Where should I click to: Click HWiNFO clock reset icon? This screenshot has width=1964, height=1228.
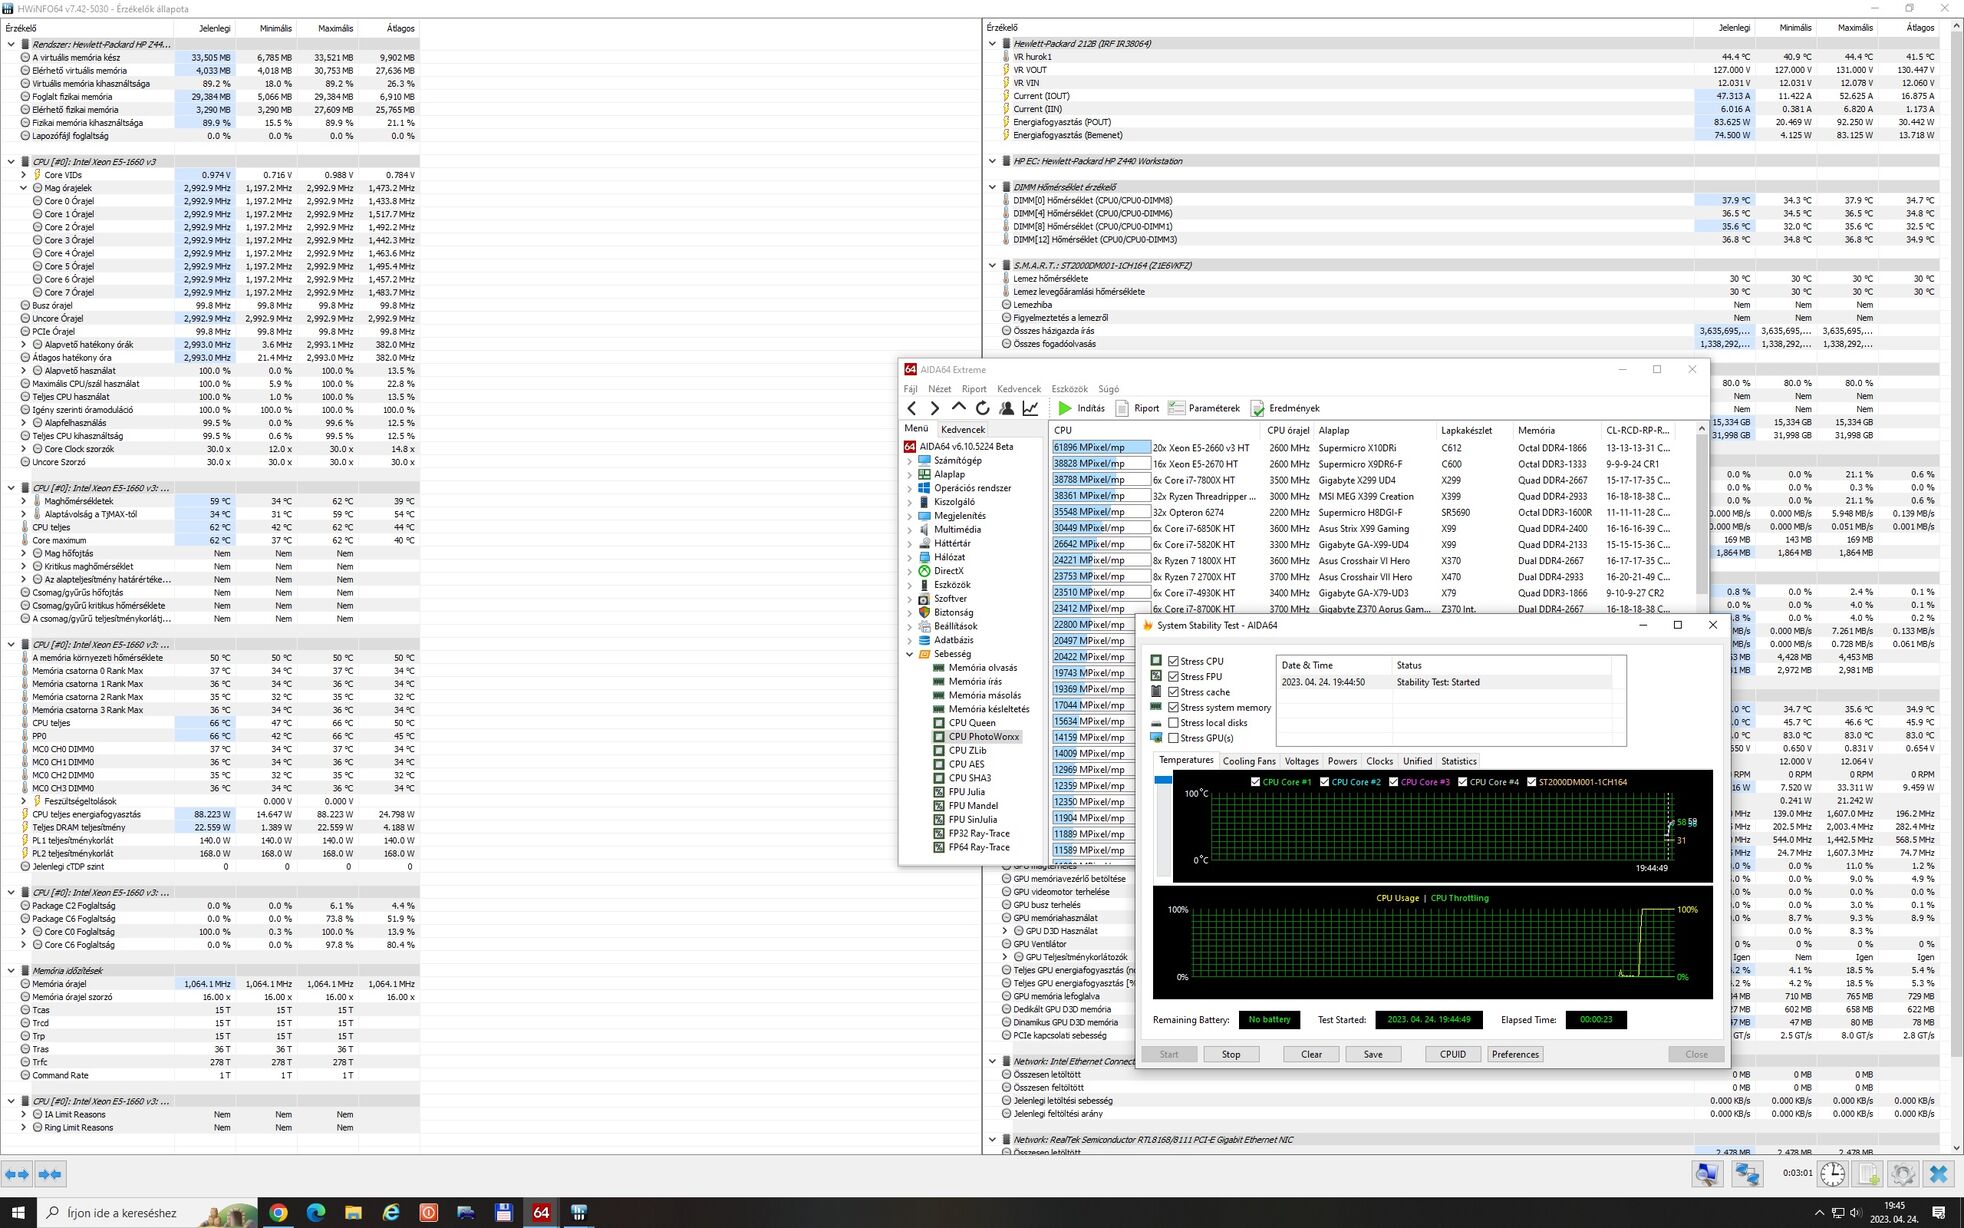[x=1832, y=1174]
